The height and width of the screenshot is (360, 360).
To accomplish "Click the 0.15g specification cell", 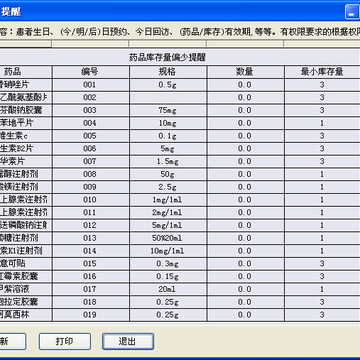I will [x=168, y=276].
